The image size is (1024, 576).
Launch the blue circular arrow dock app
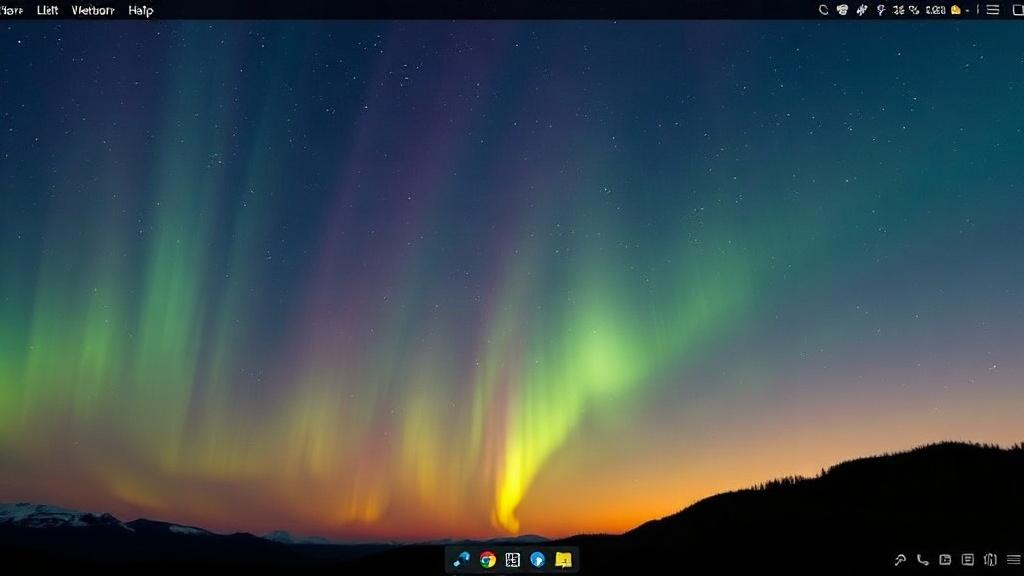click(537, 560)
